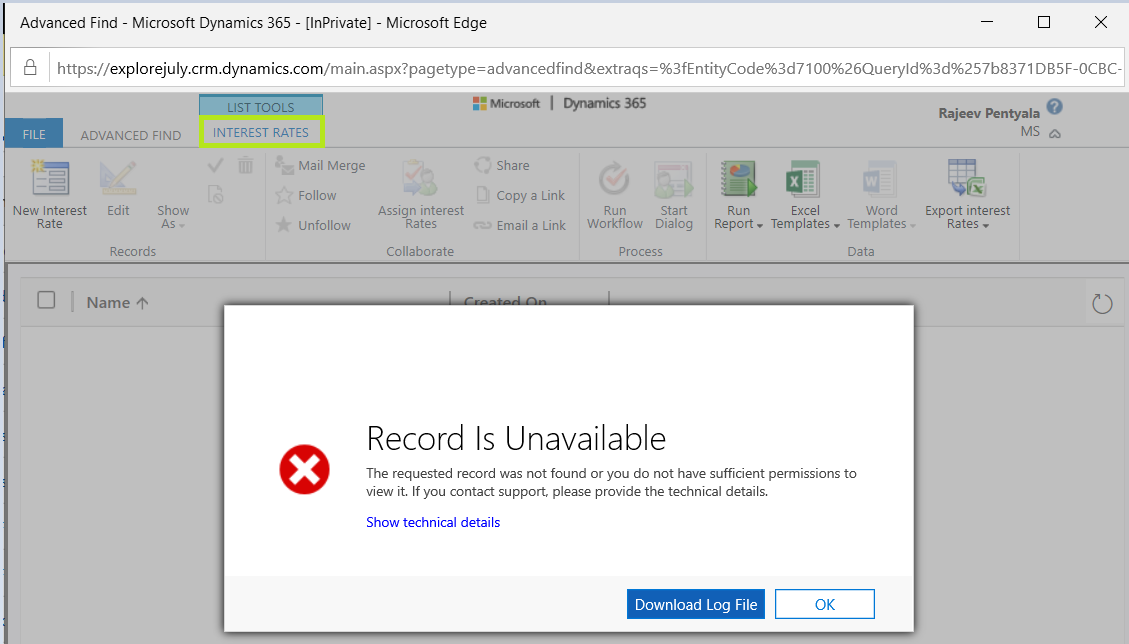Click the Microsoft logo in header
1129x644 pixels.
pyautogui.click(x=505, y=104)
